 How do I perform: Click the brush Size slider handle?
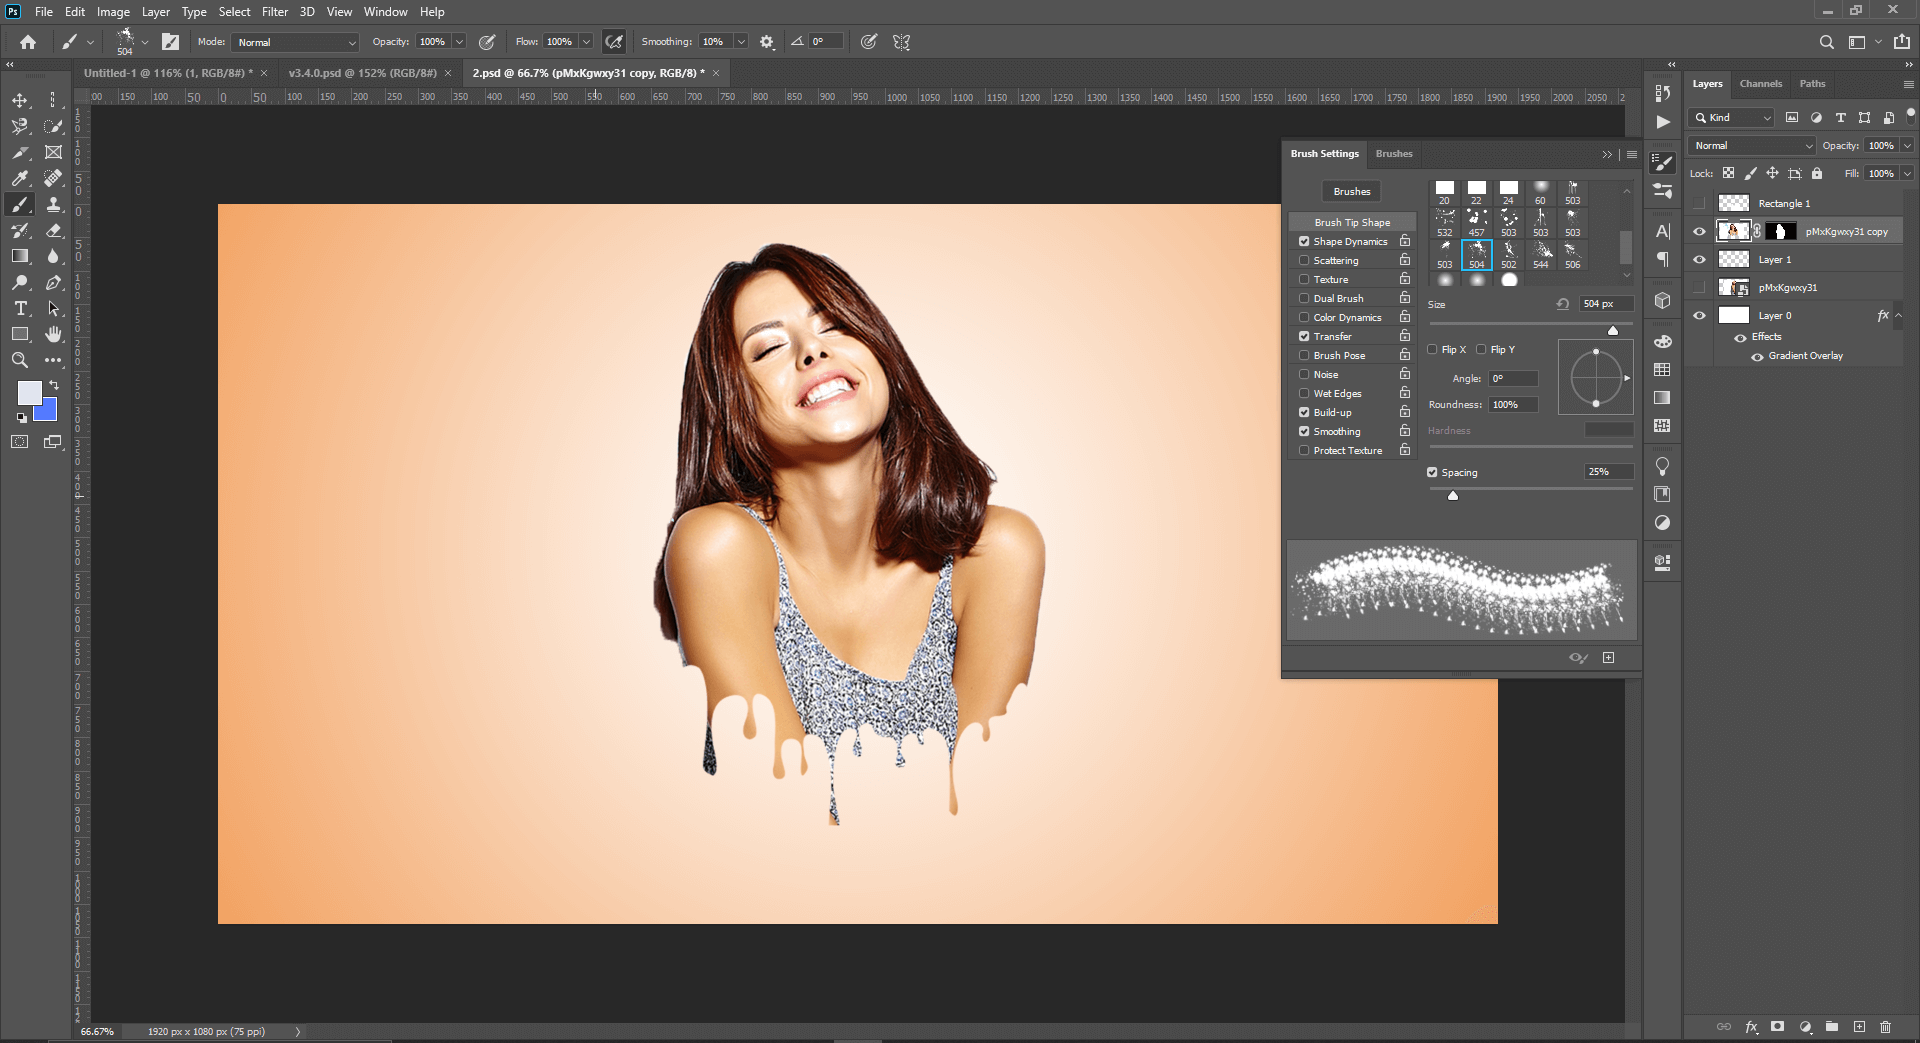click(1612, 330)
